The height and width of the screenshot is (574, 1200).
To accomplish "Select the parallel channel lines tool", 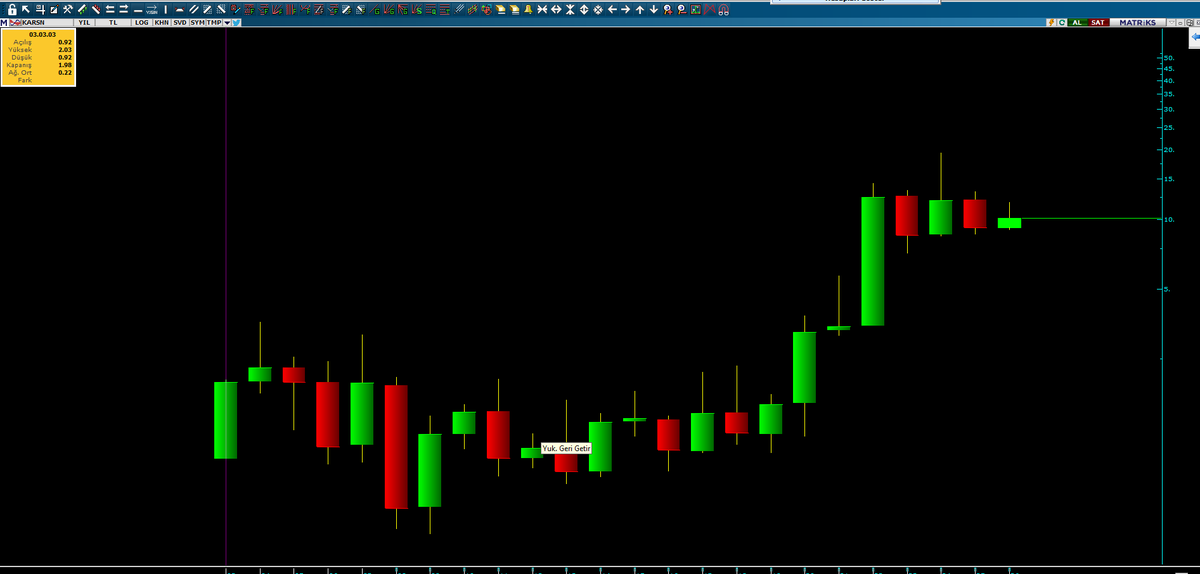I will pos(193,9).
